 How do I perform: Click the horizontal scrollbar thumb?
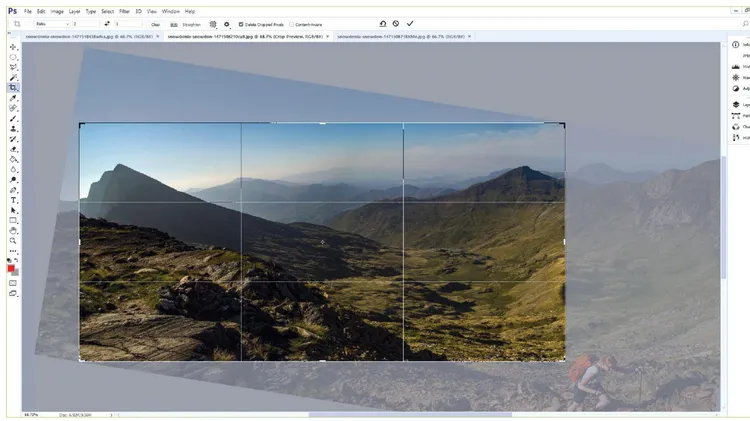click(x=410, y=415)
